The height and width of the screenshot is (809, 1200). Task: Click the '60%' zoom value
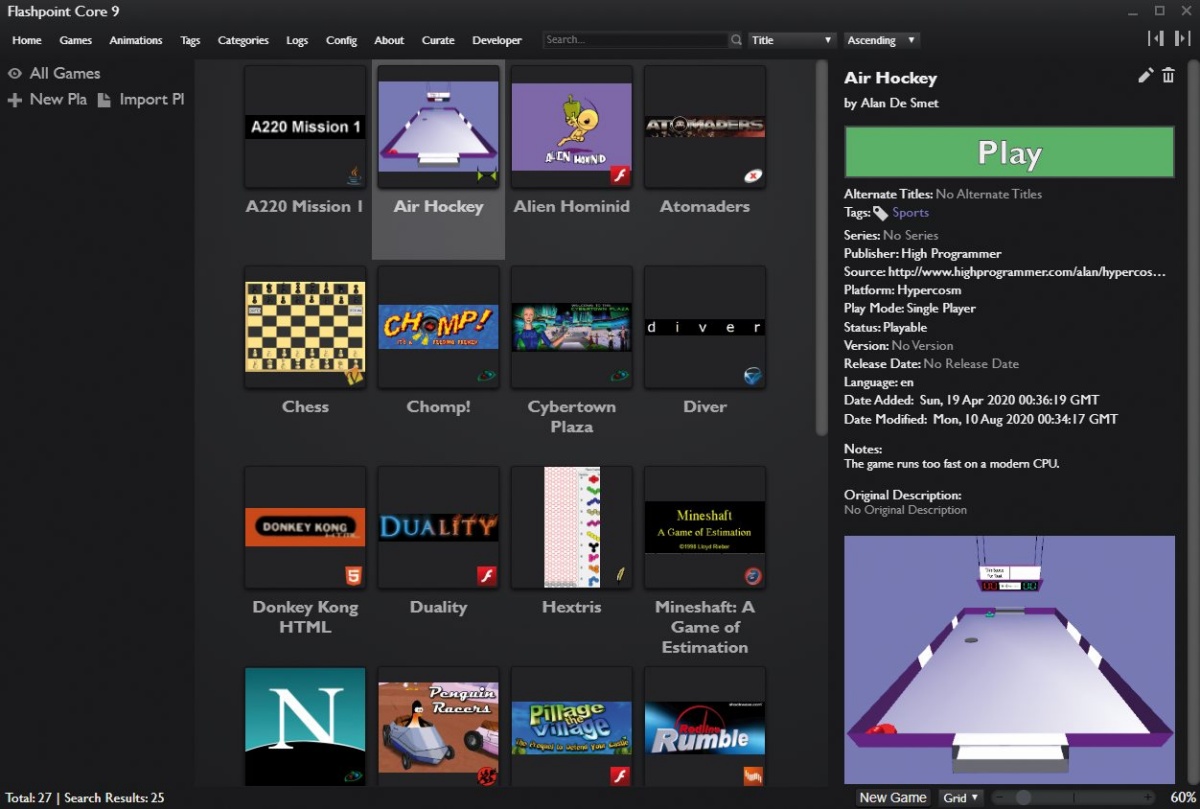click(x=1182, y=797)
